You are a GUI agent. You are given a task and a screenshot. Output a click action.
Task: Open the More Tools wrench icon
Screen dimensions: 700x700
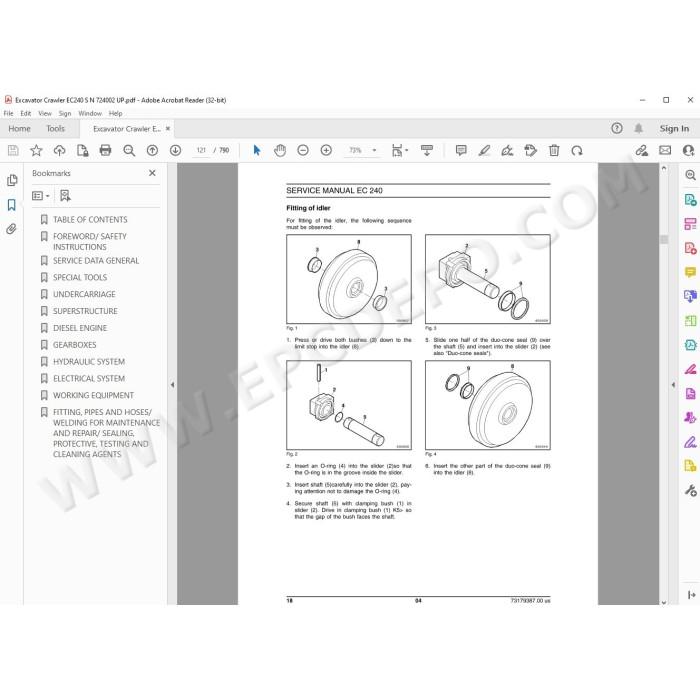(x=690, y=491)
